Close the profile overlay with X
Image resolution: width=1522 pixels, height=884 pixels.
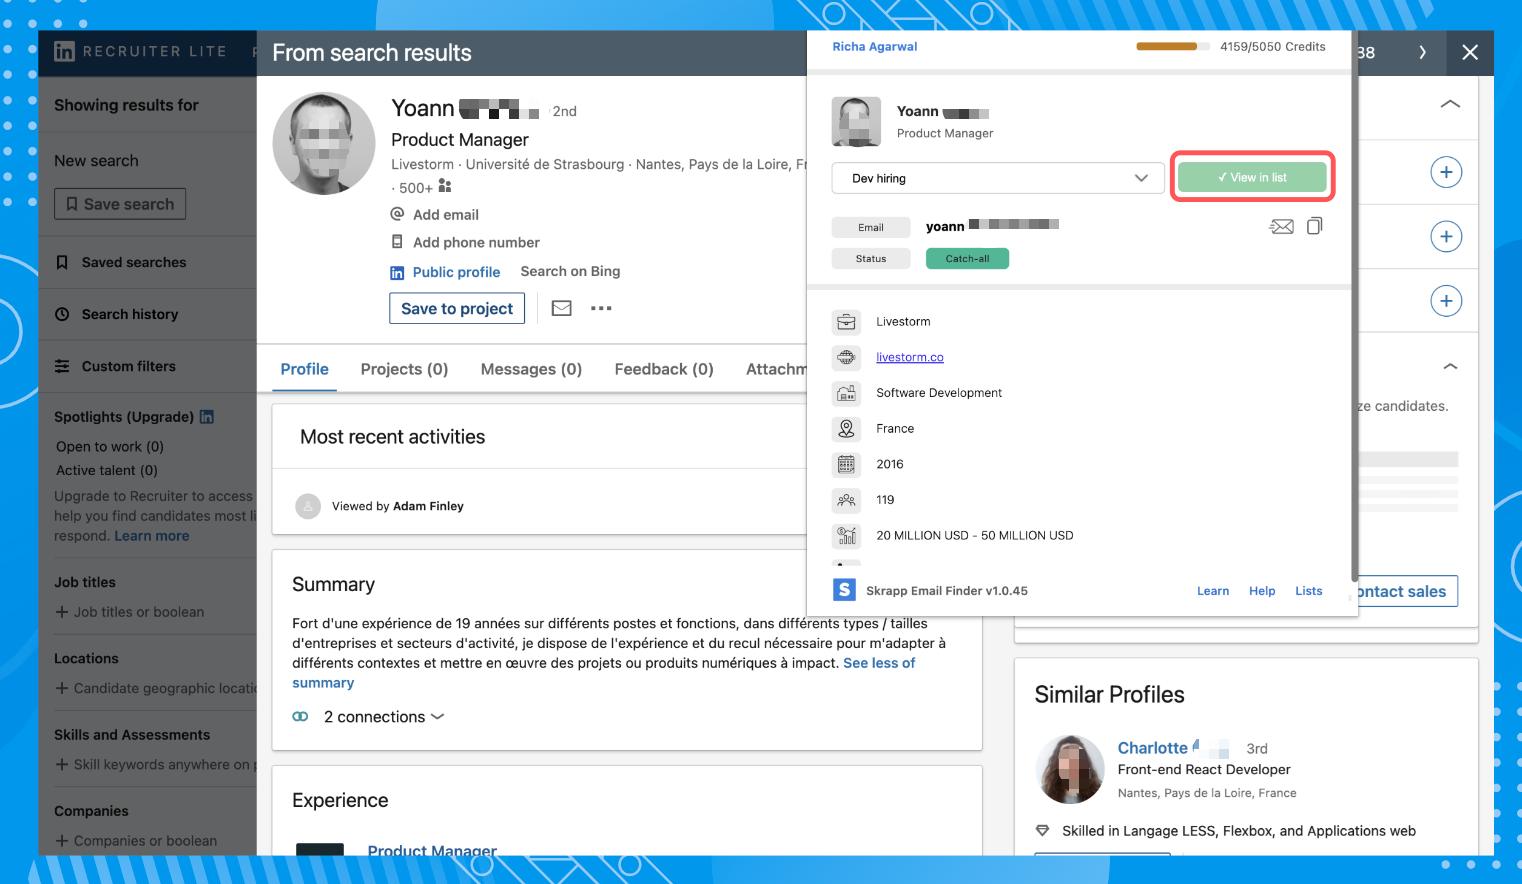pyautogui.click(x=1469, y=52)
